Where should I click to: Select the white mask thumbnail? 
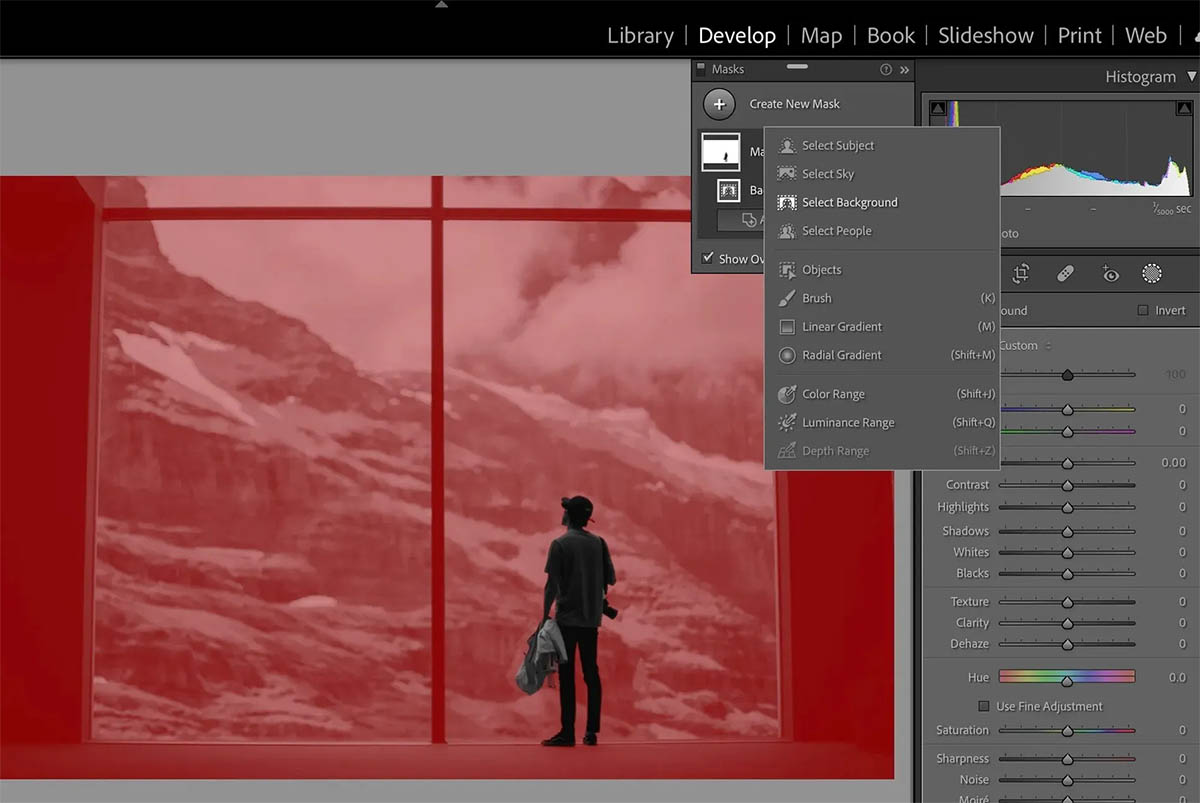click(720, 152)
